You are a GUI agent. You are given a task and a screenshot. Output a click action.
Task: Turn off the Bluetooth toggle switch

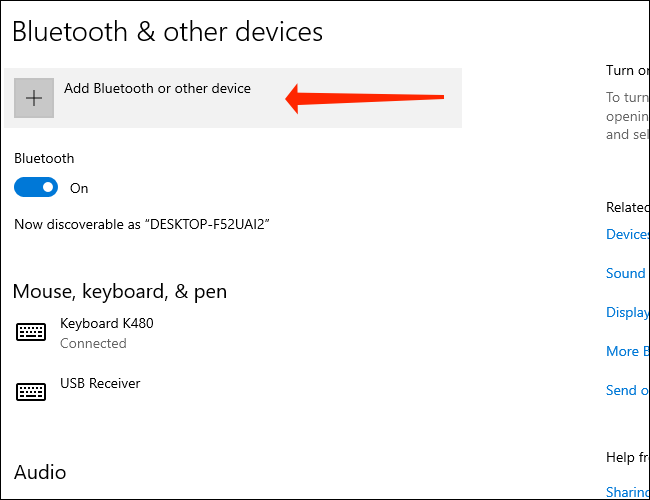coord(36,187)
